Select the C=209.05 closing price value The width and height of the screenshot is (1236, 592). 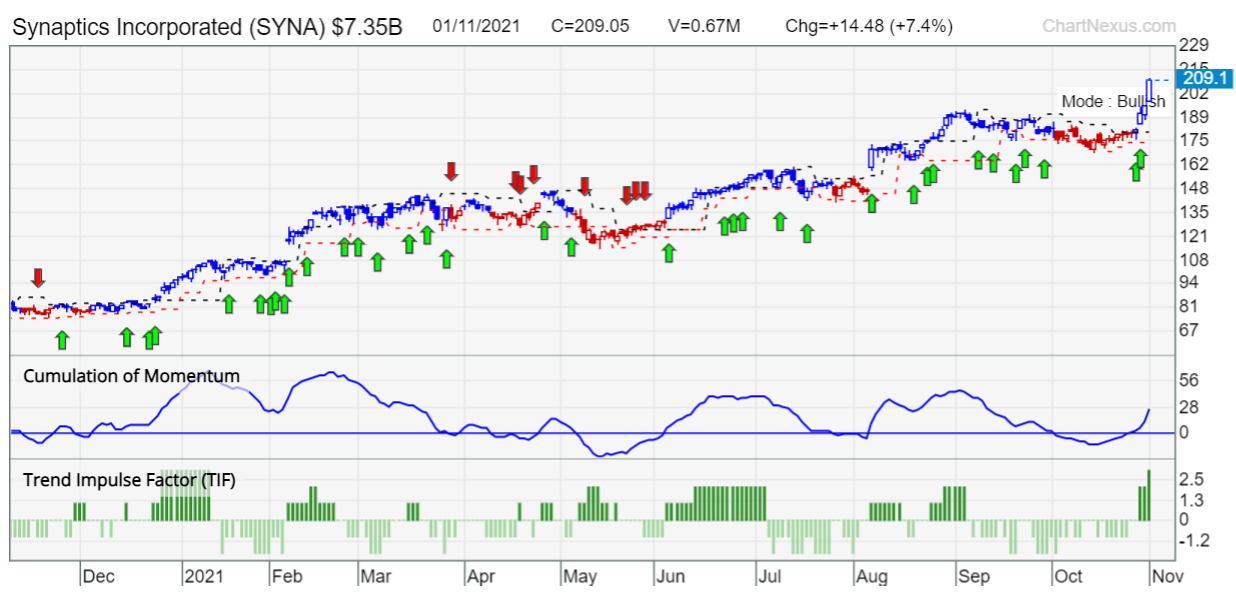[x=590, y=26]
